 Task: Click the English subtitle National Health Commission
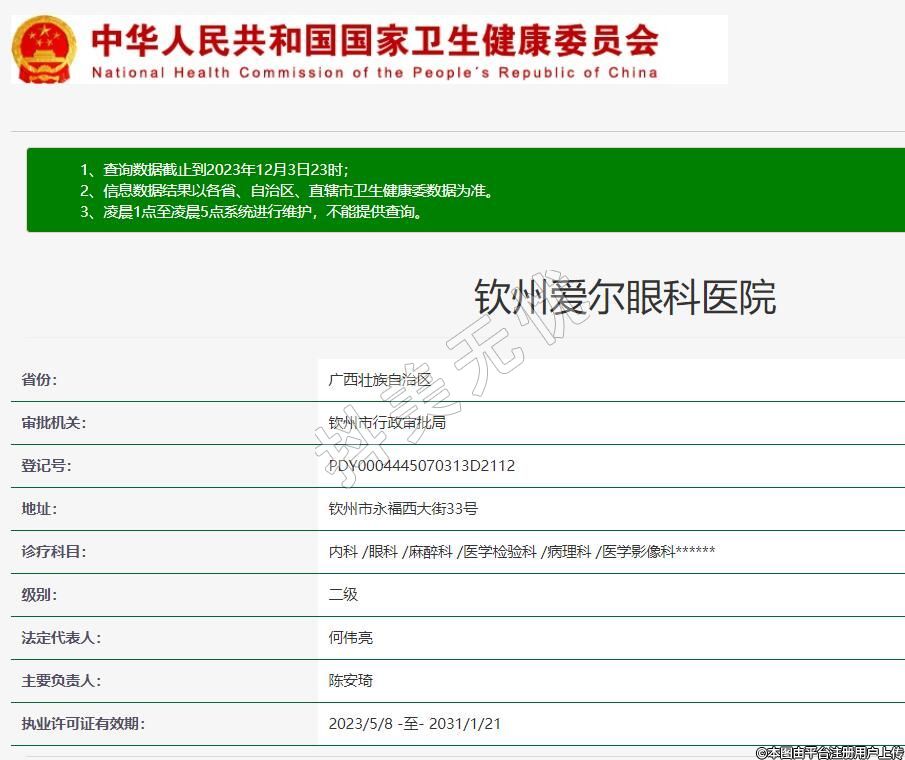[374, 73]
